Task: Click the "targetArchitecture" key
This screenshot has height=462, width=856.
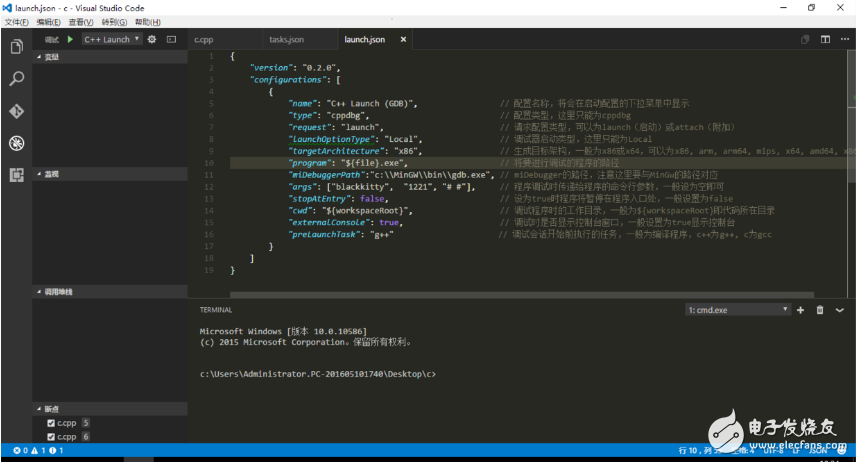Action: [x=336, y=151]
